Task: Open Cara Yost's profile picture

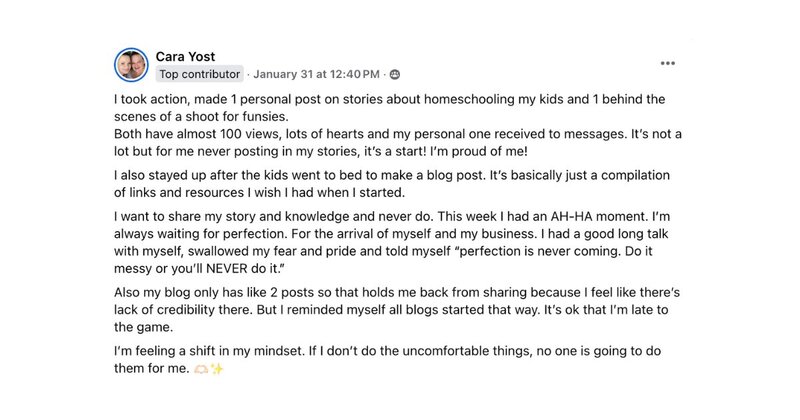Action: coord(131,65)
